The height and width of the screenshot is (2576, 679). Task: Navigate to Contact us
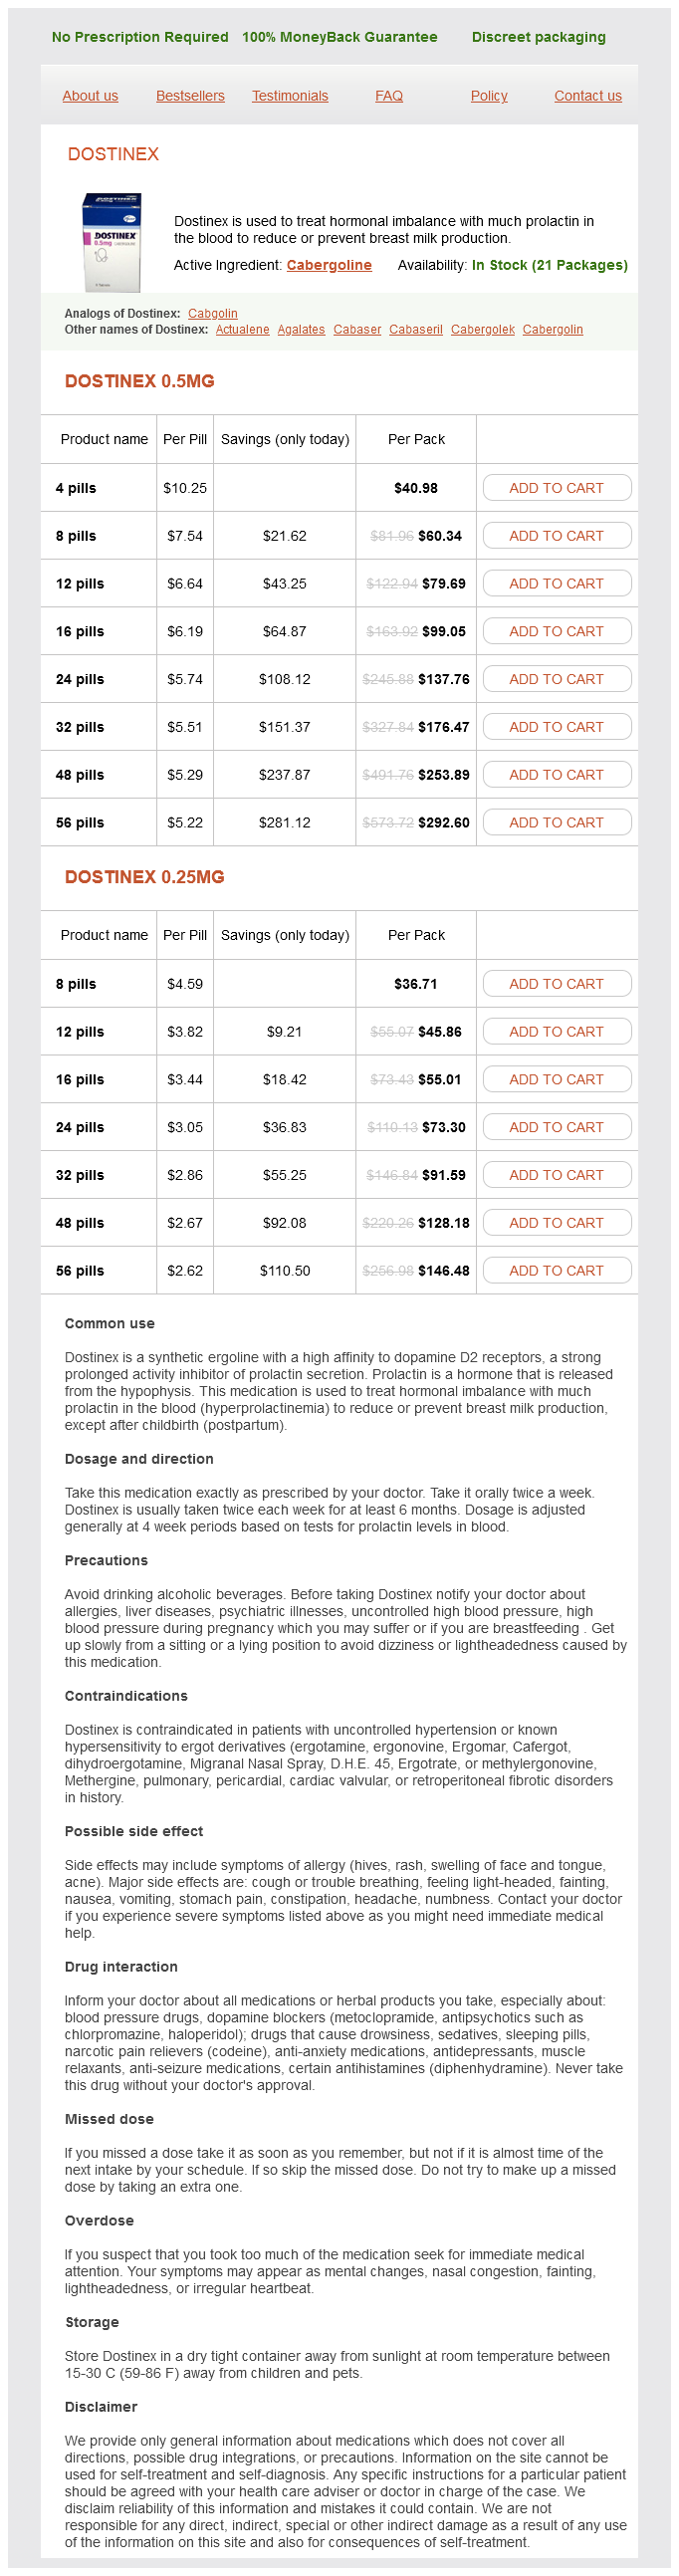point(588,96)
